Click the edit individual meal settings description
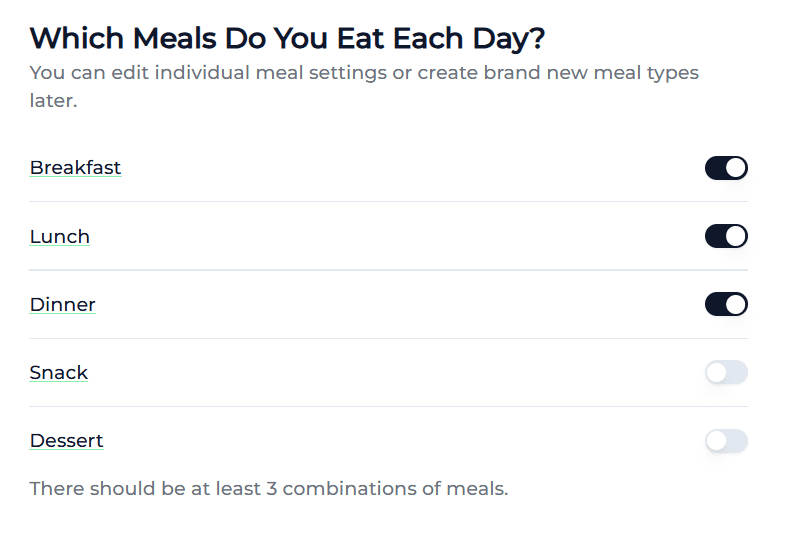792x535 pixels. (364, 73)
